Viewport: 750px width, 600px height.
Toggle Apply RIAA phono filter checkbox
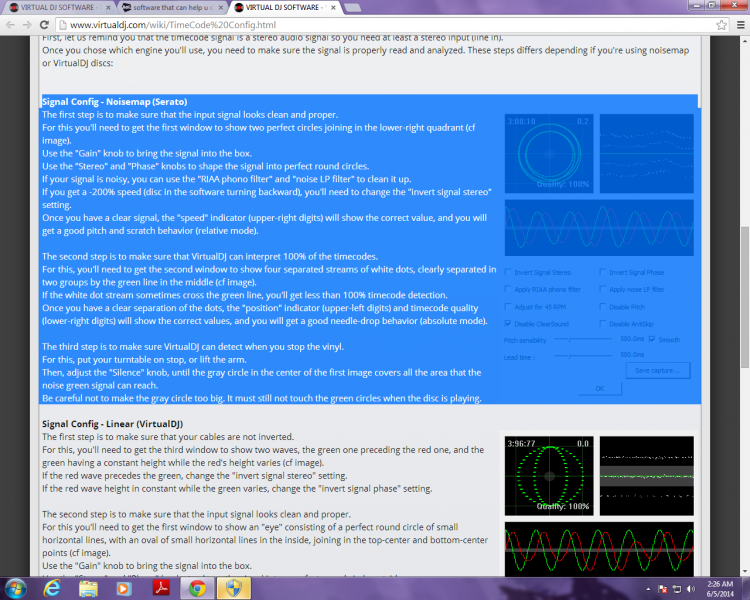coord(508,289)
